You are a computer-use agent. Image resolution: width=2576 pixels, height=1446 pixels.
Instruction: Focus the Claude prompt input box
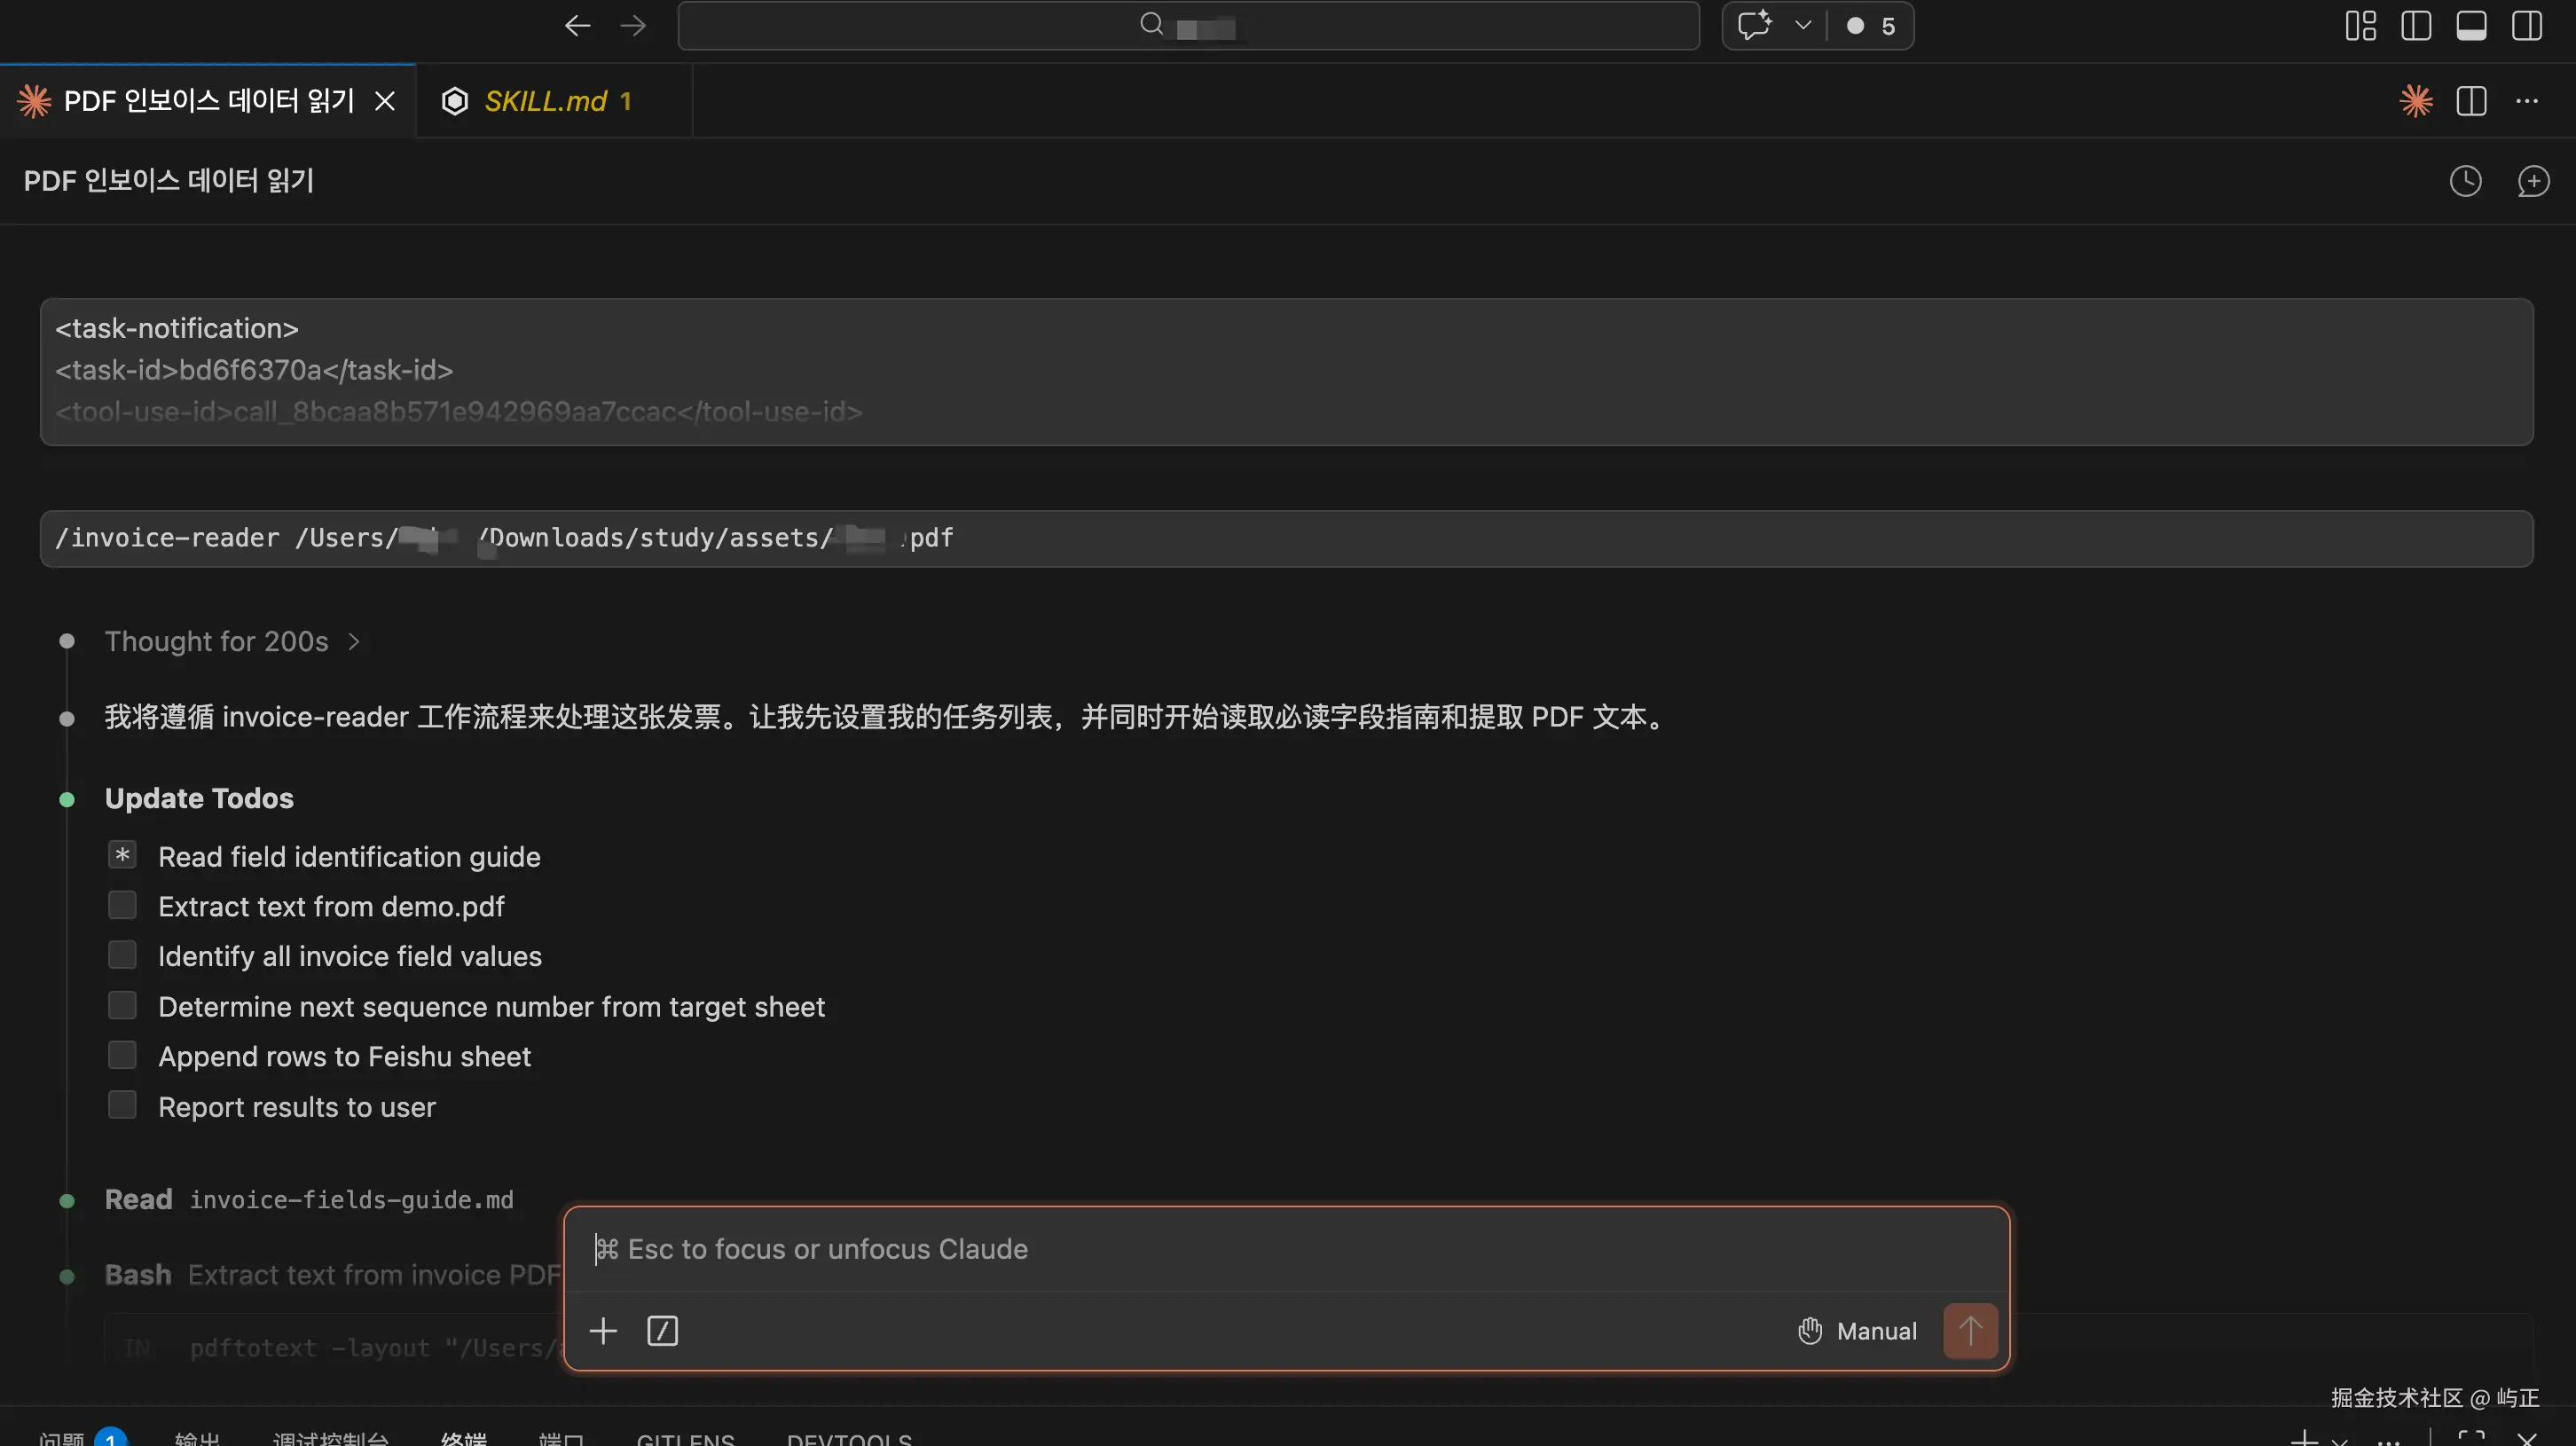pos(1286,1249)
